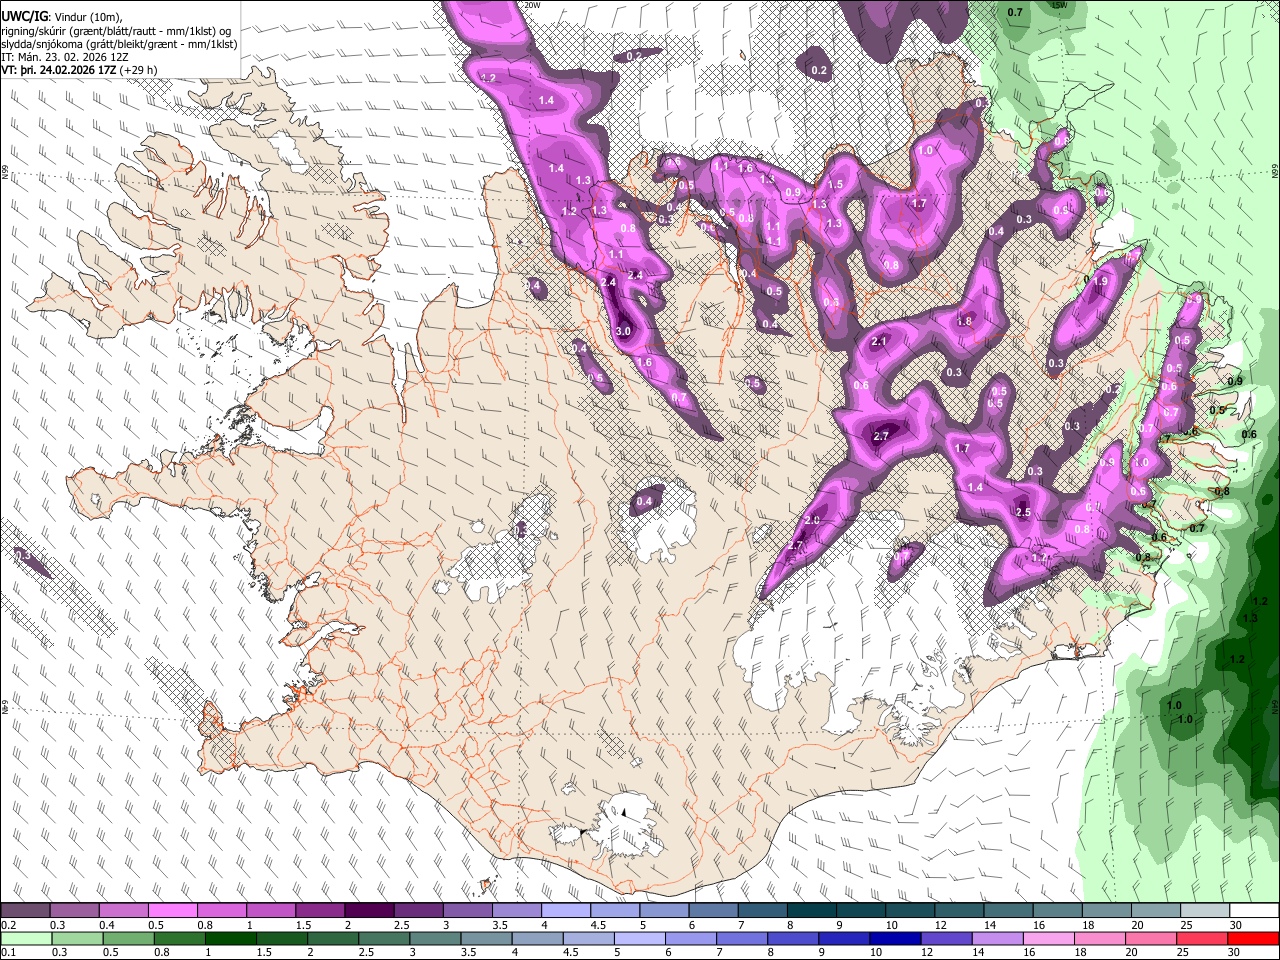Click the '25' label in the top legend row
The height and width of the screenshot is (960, 1280).
click(x=1185, y=925)
